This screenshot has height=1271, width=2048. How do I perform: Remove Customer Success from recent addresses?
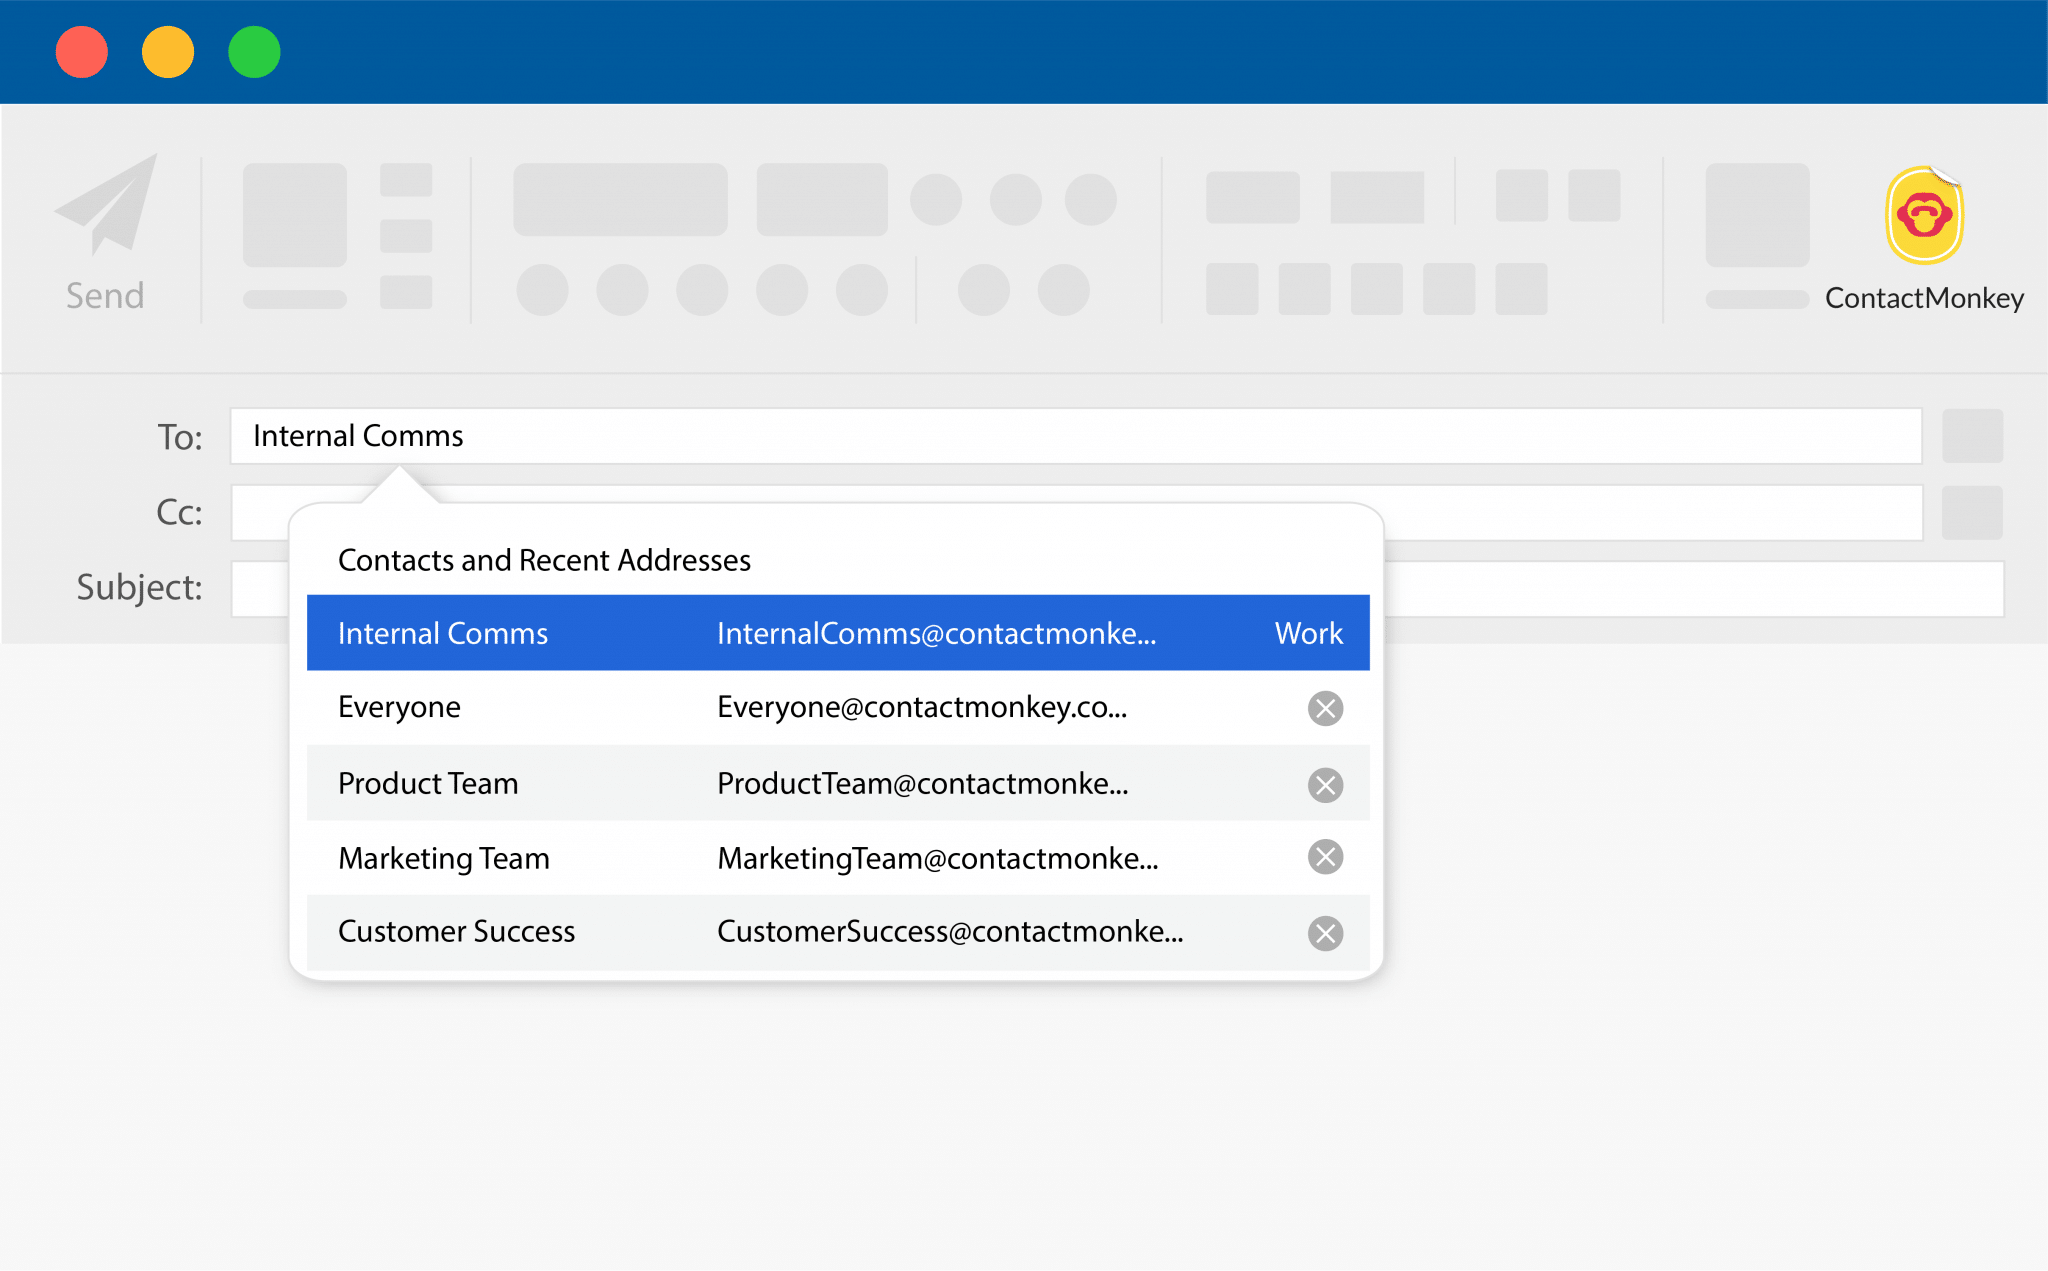[x=1325, y=933]
